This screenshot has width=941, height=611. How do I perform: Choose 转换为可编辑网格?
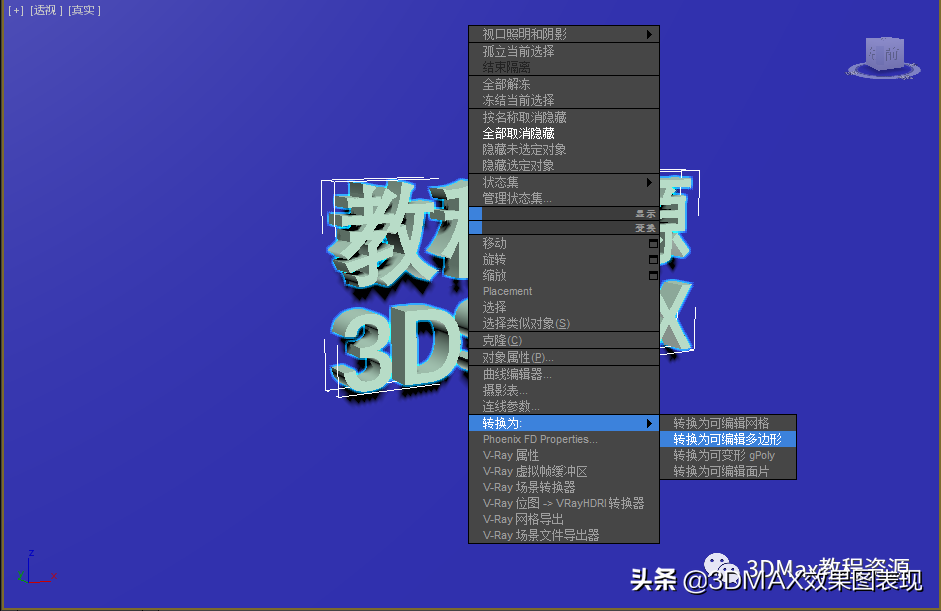pos(728,423)
